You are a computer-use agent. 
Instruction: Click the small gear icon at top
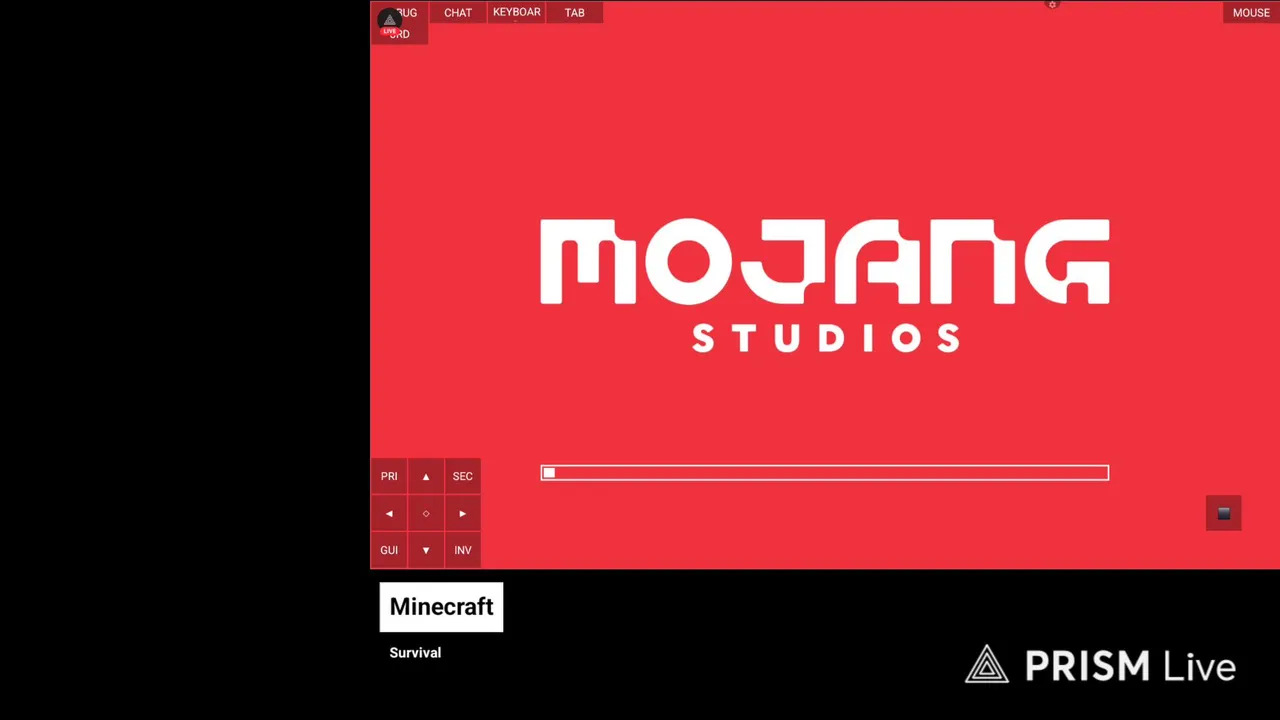click(1052, 5)
